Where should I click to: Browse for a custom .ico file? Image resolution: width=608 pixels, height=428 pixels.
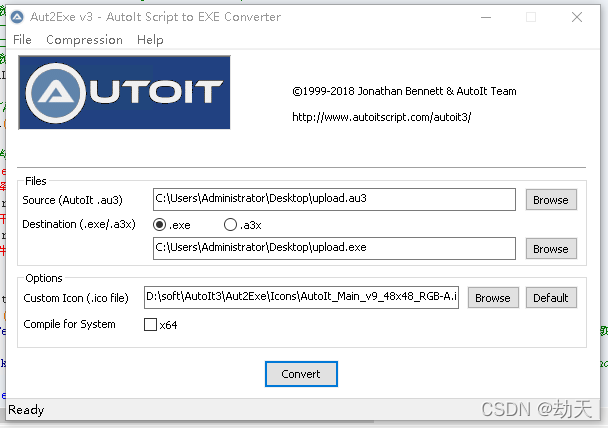click(493, 298)
